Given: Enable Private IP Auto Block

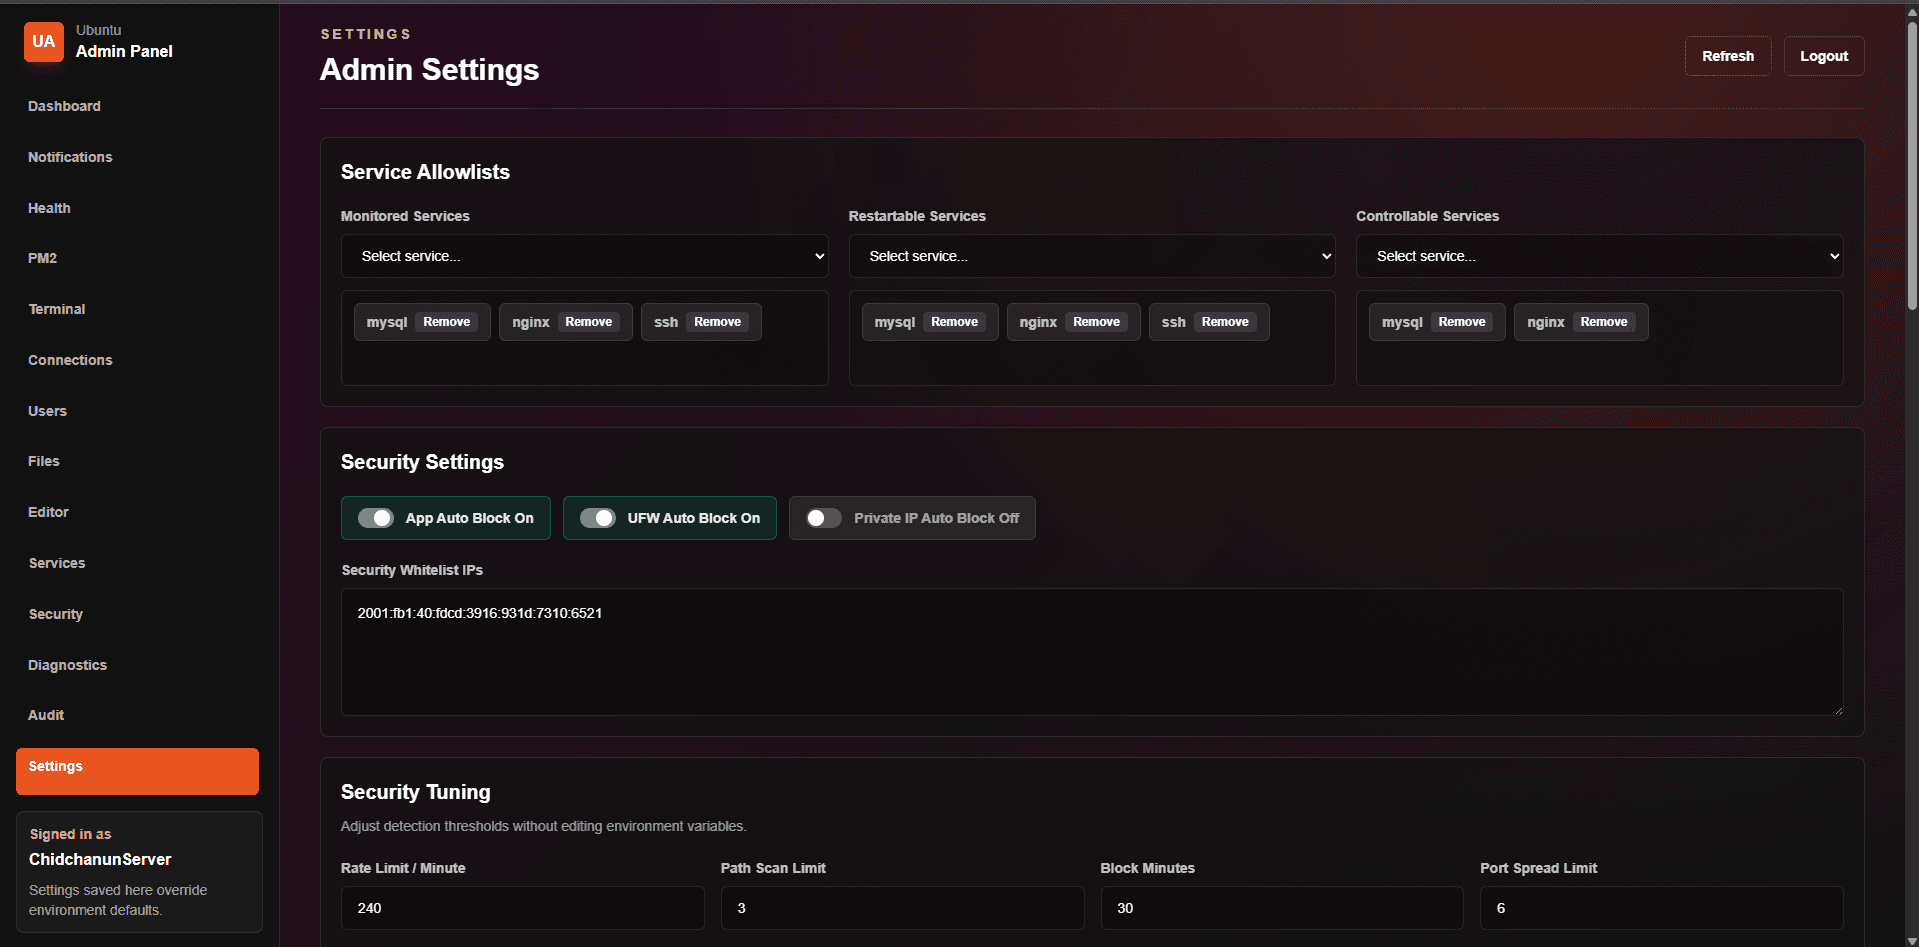Looking at the screenshot, I should pyautogui.click(x=824, y=518).
